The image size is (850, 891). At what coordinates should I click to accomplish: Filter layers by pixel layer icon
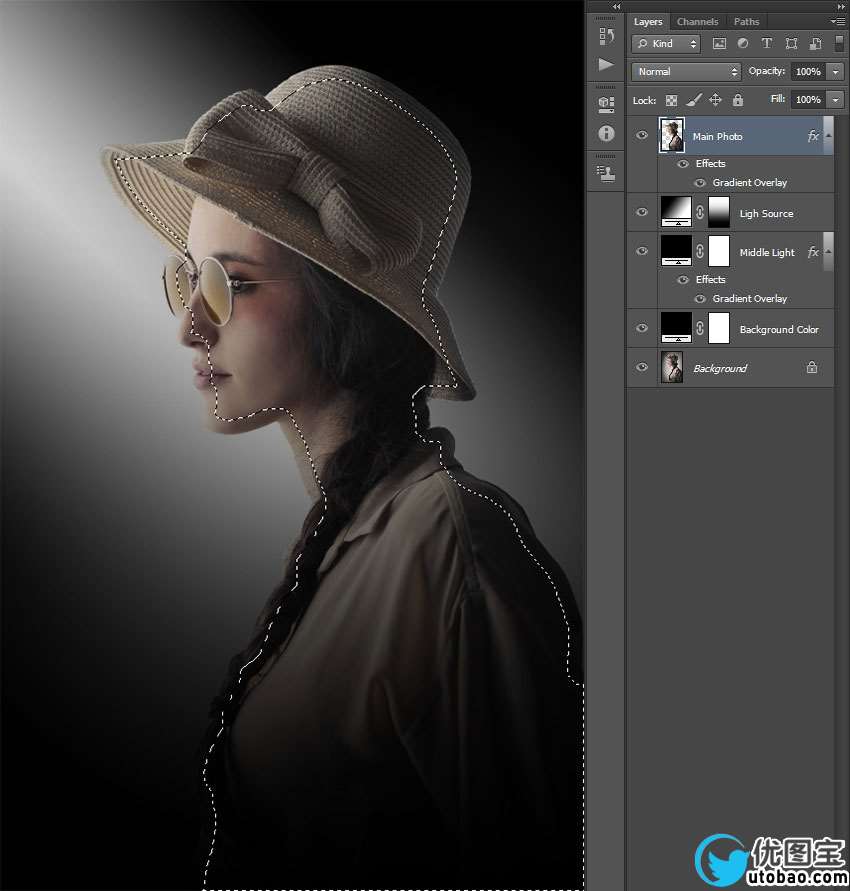pos(719,44)
